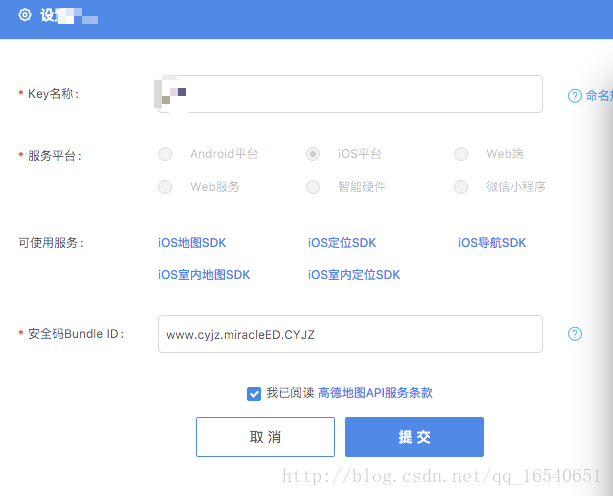Select the 智能硬件 radio button
Viewport: 613px width, 496px height.
313,187
